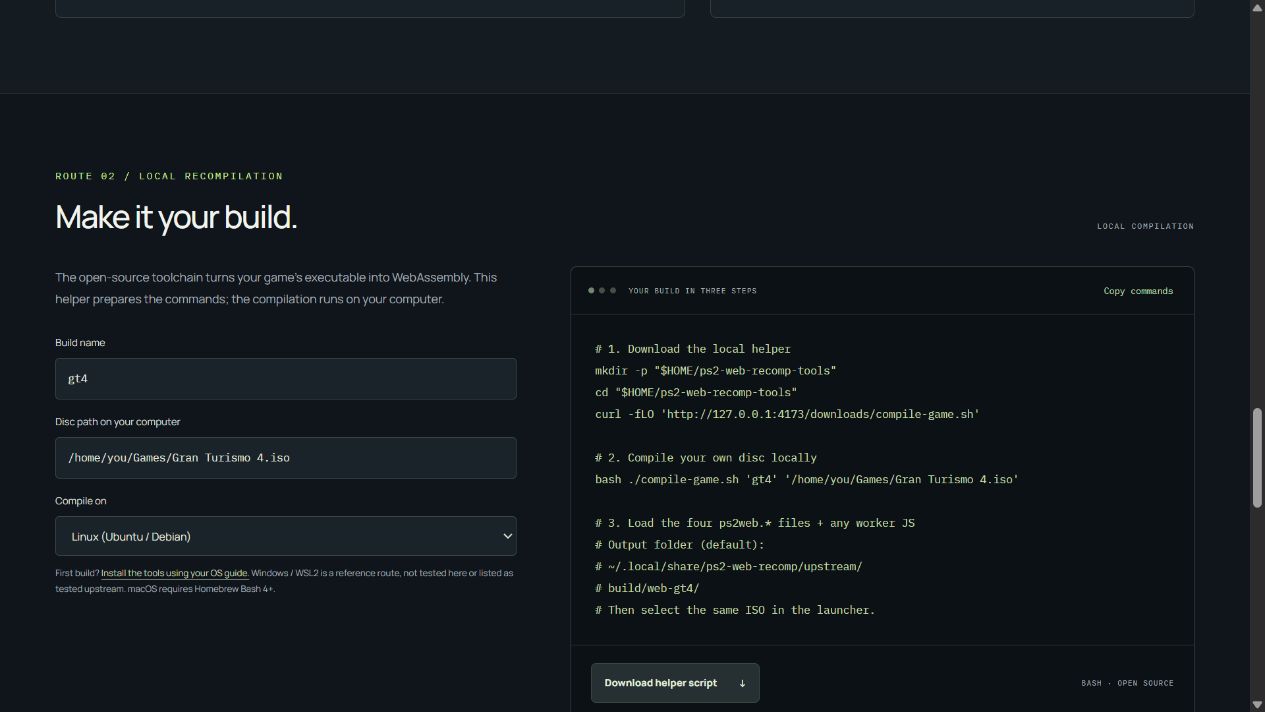Click the "# build/web-gt4/" line
Image resolution: width=1265 pixels, height=712 pixels.
pyautogui.click(x=647, y=588)
